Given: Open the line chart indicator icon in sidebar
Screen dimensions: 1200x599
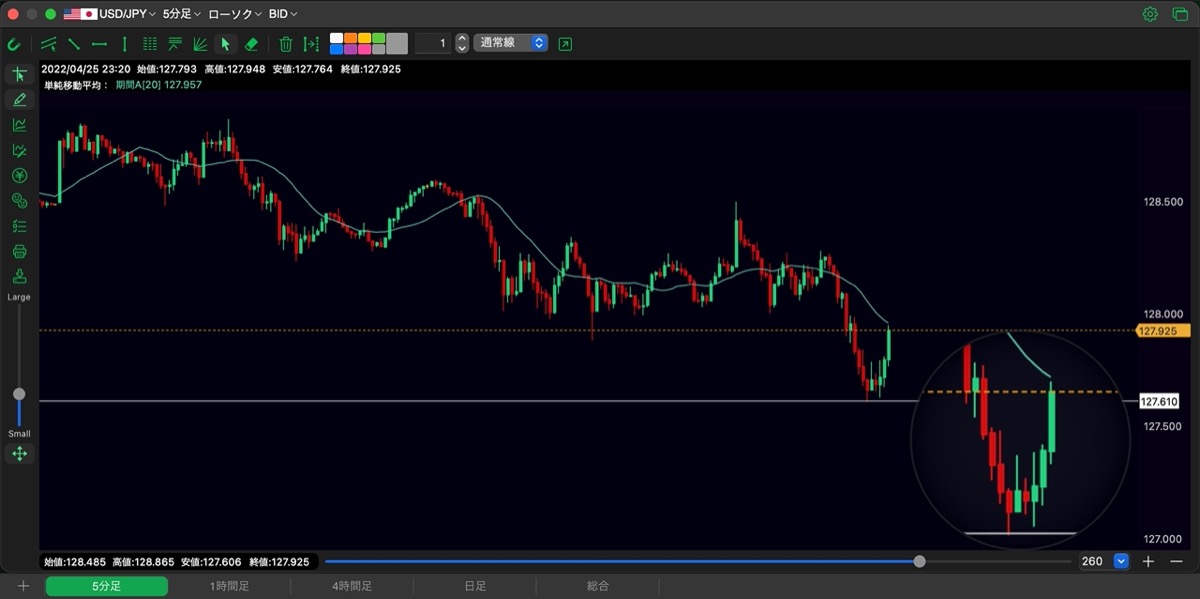Looking at the screenshot, I should (x=19, y=125).
